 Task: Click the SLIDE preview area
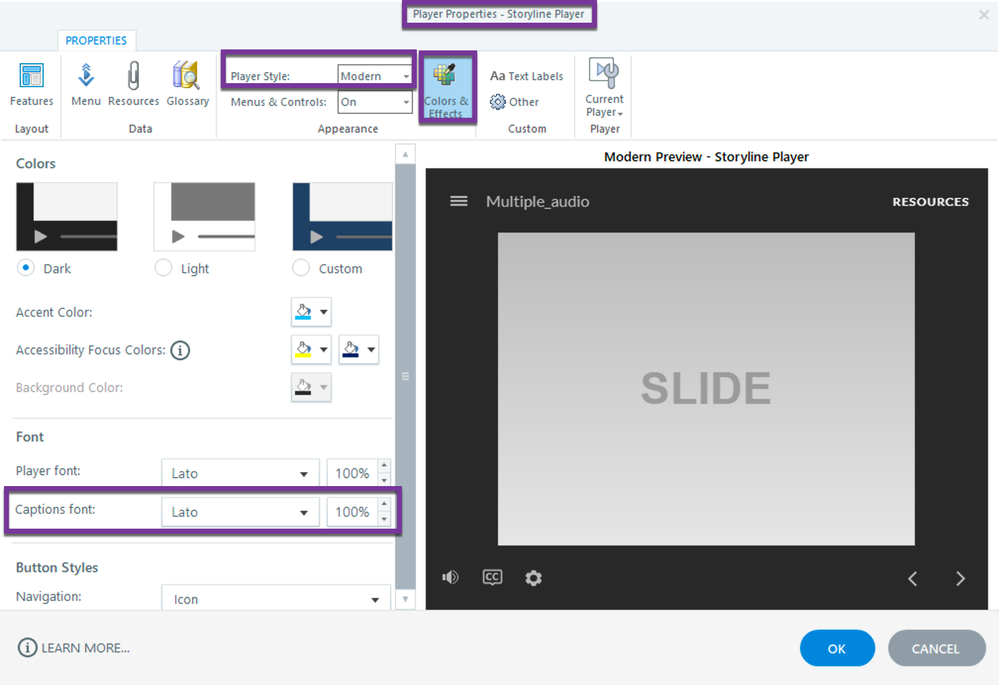point(706,389)
